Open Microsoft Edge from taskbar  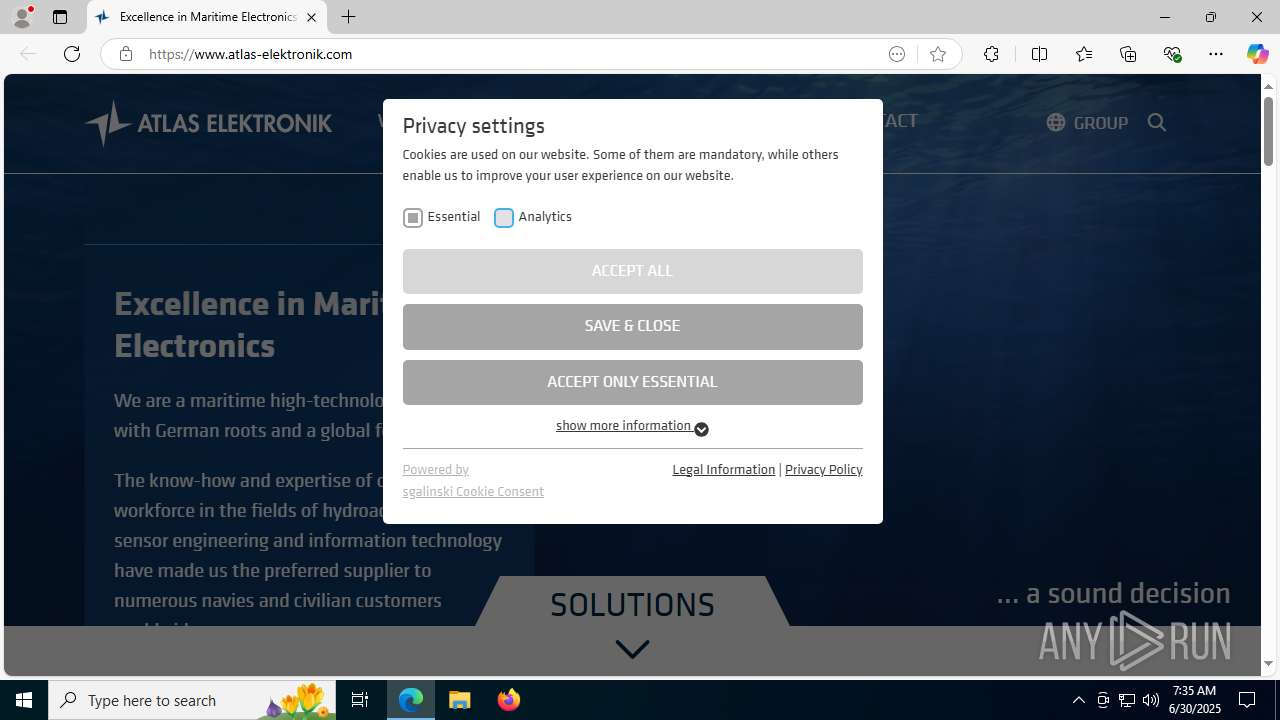pyautogui.click(x=411, y=700)
